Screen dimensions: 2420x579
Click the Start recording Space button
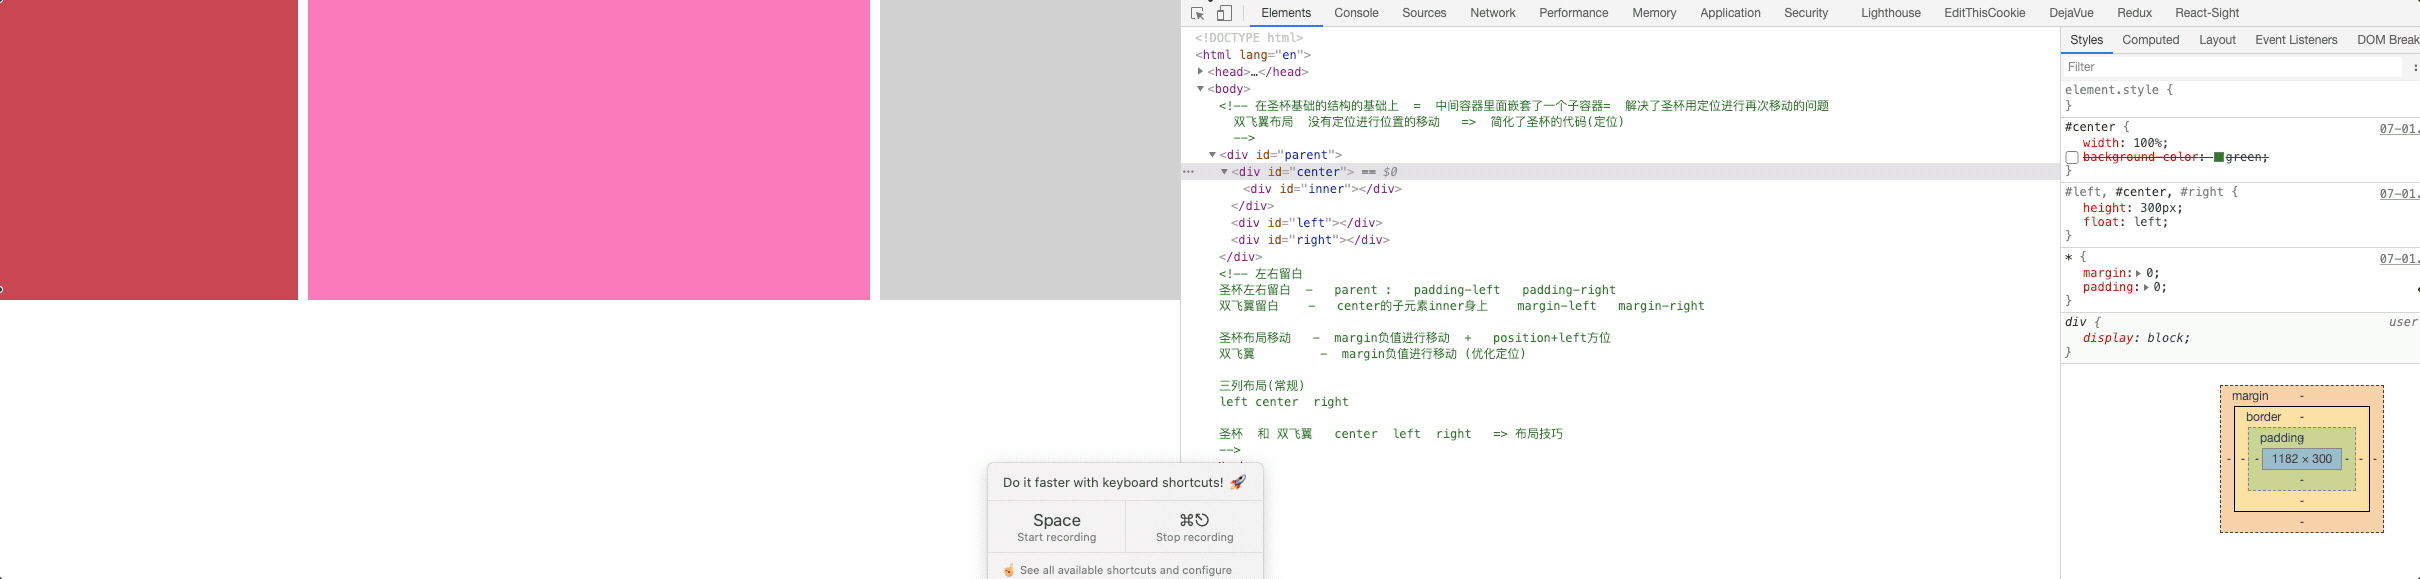tap(1056, 527)
